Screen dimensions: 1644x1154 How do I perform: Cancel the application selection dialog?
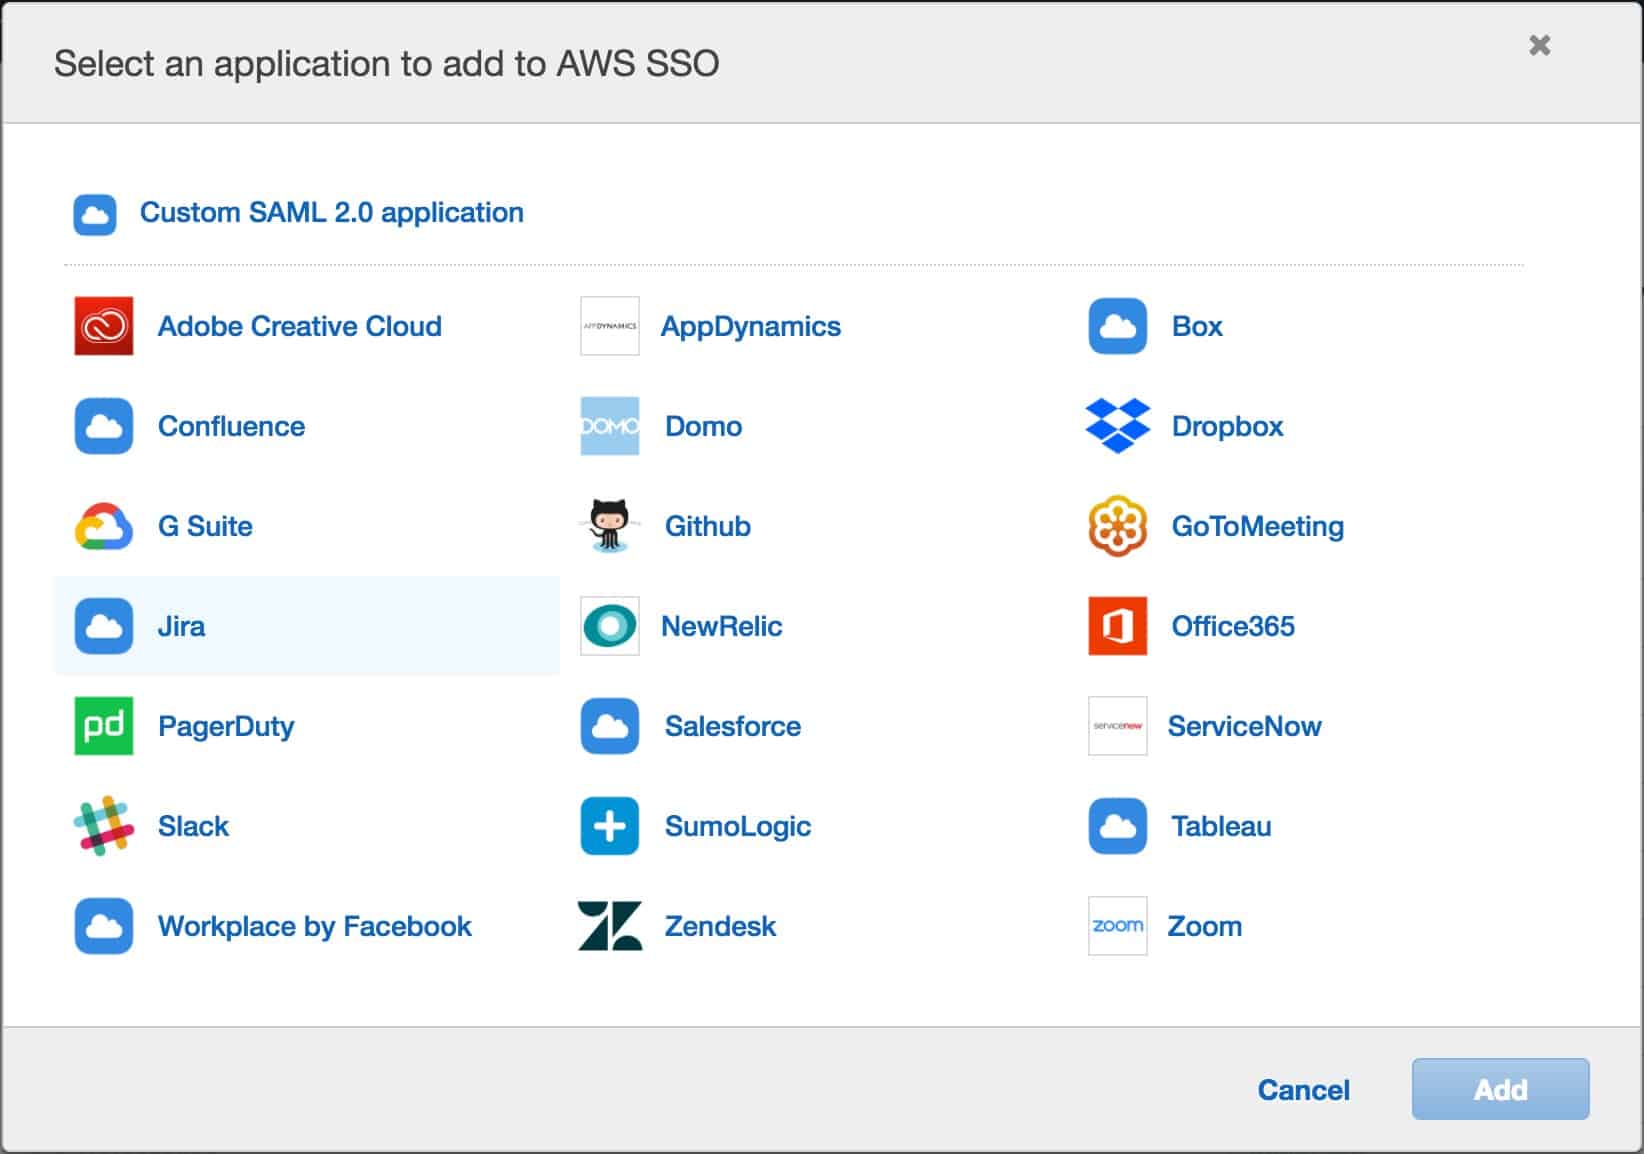coord(1303,1090)
